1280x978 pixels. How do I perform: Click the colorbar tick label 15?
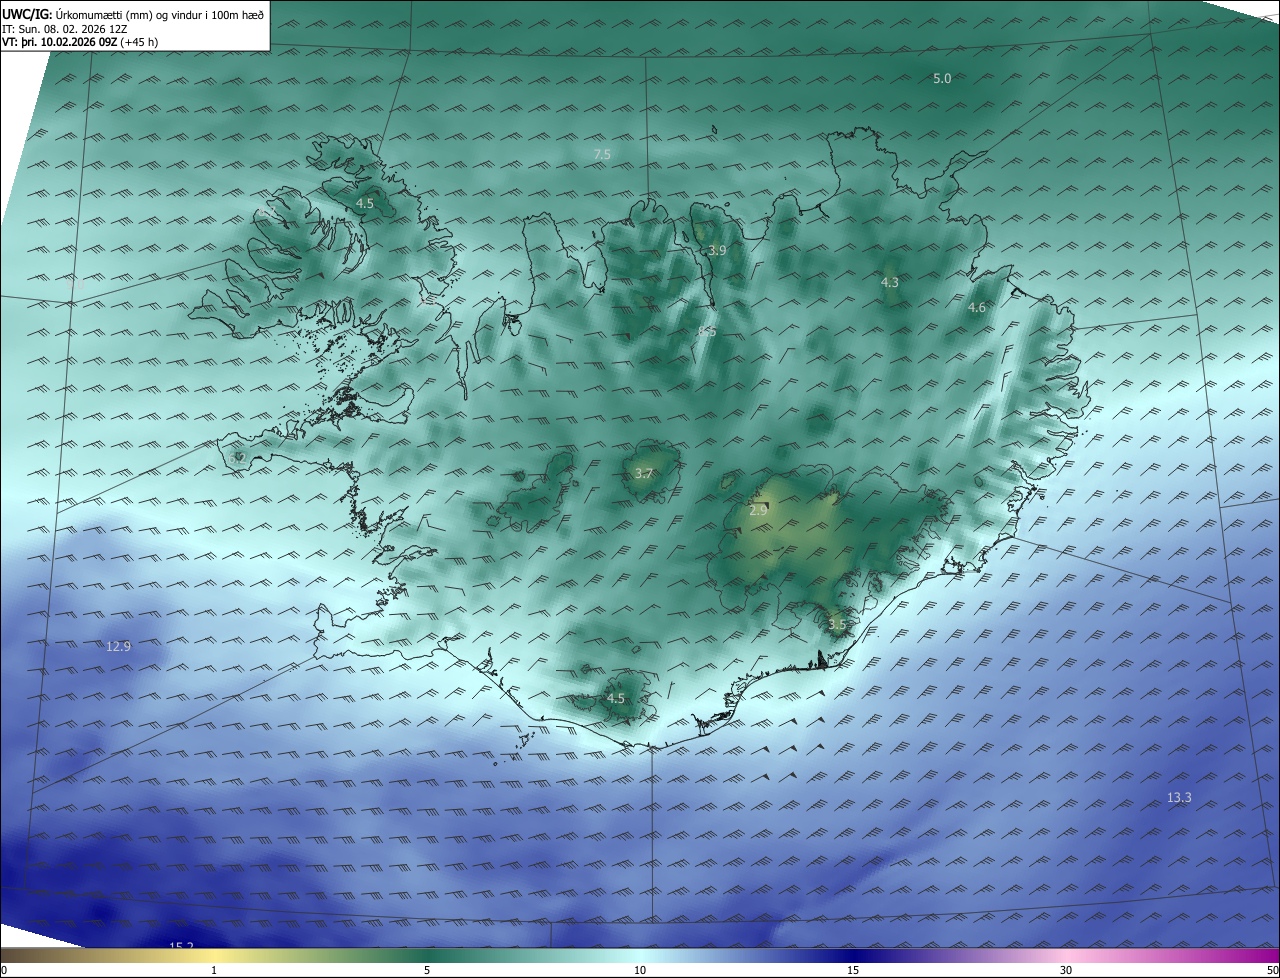(x=853, y=970)
